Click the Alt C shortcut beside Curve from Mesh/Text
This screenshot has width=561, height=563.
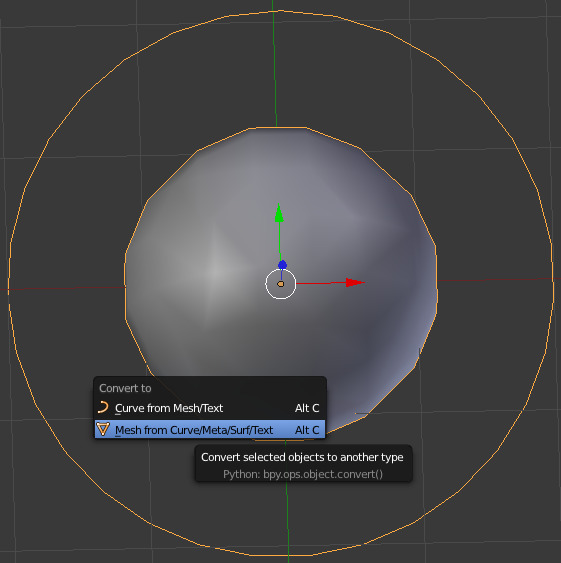[x=307, y=408]
